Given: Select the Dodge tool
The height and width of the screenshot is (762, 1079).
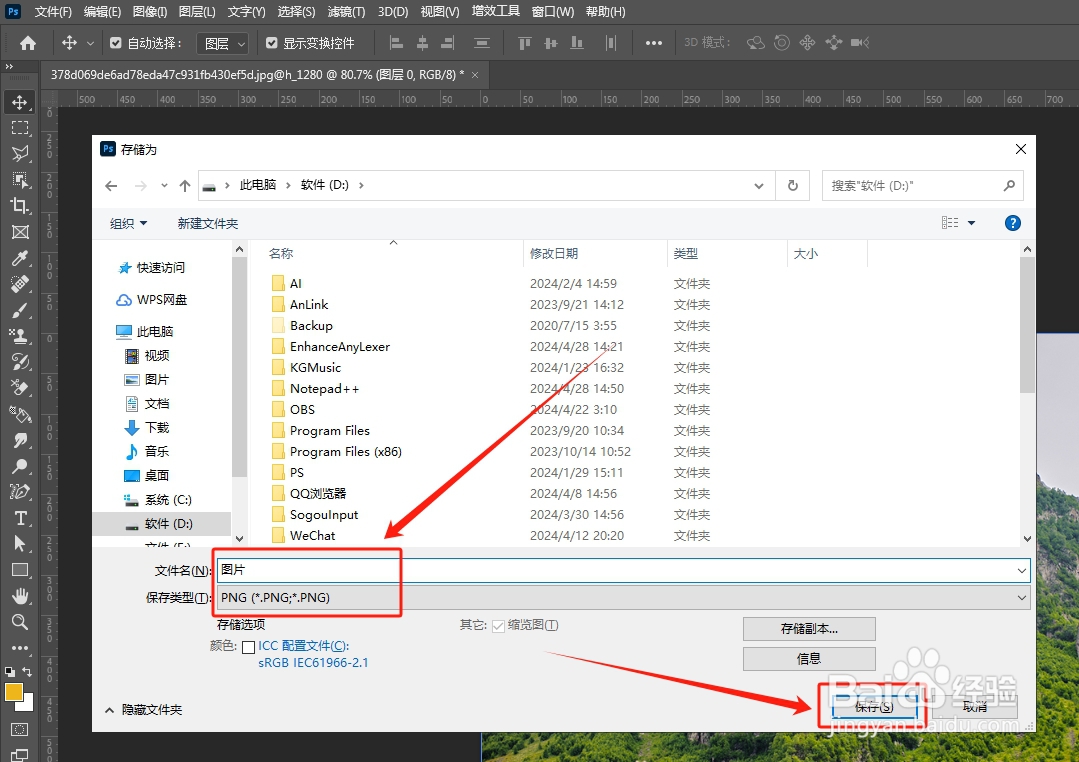Looking at the screenshot, I should [19, 466].
